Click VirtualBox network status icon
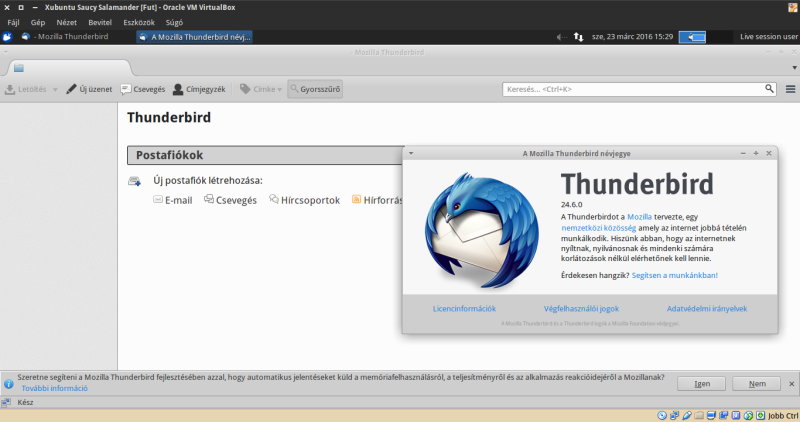 click(x=674, y=415)
